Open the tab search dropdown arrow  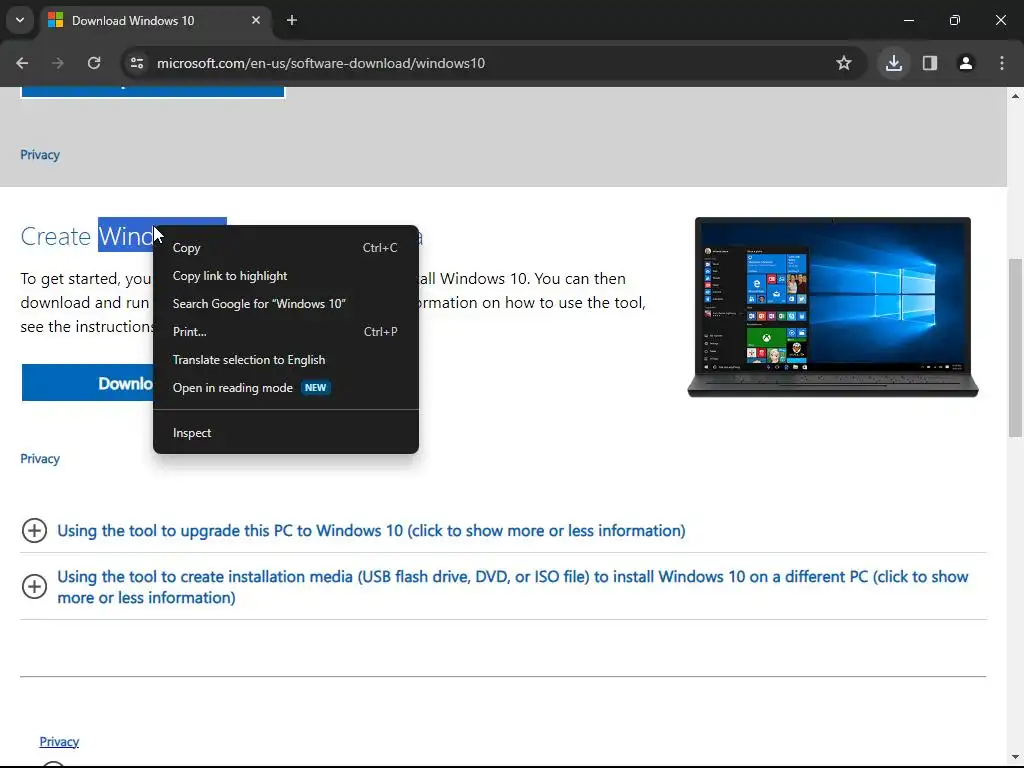coord(20,20)
